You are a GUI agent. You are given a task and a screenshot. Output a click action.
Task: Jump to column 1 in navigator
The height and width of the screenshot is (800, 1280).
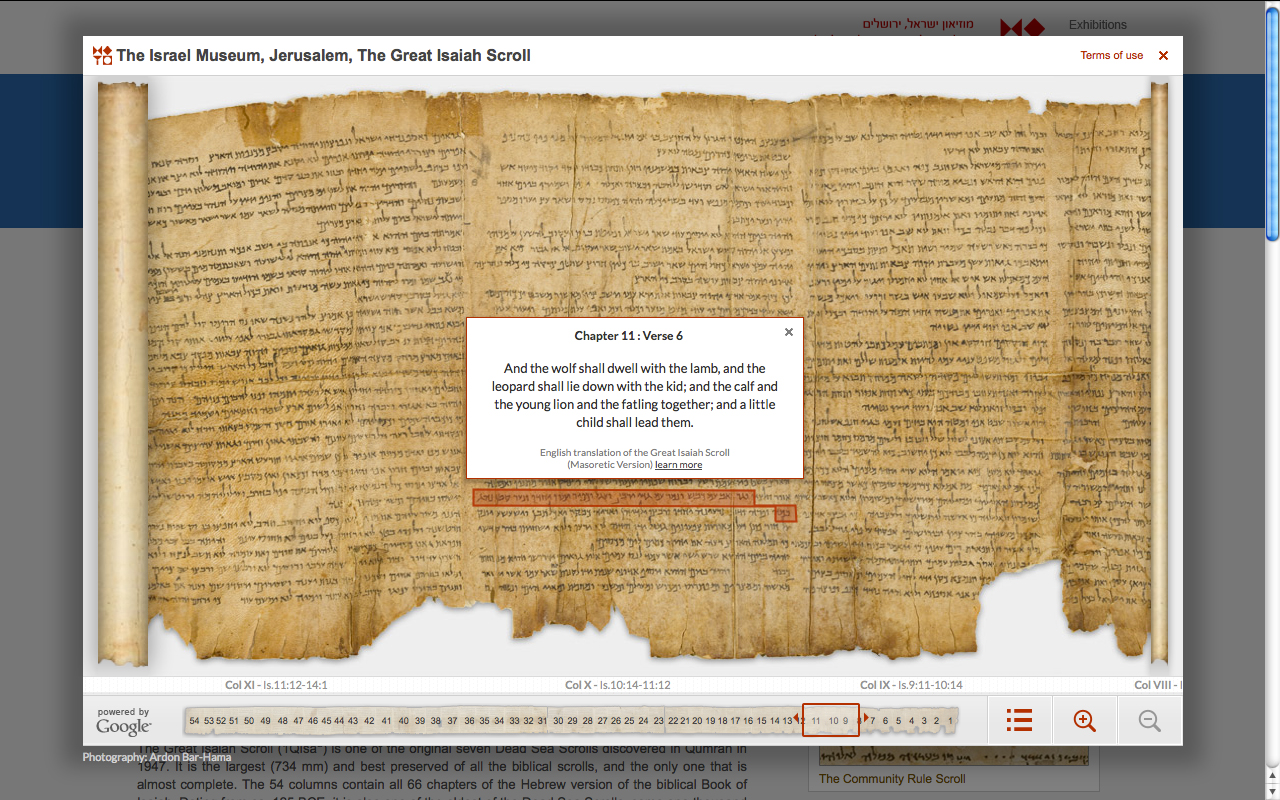click(949, 721)
